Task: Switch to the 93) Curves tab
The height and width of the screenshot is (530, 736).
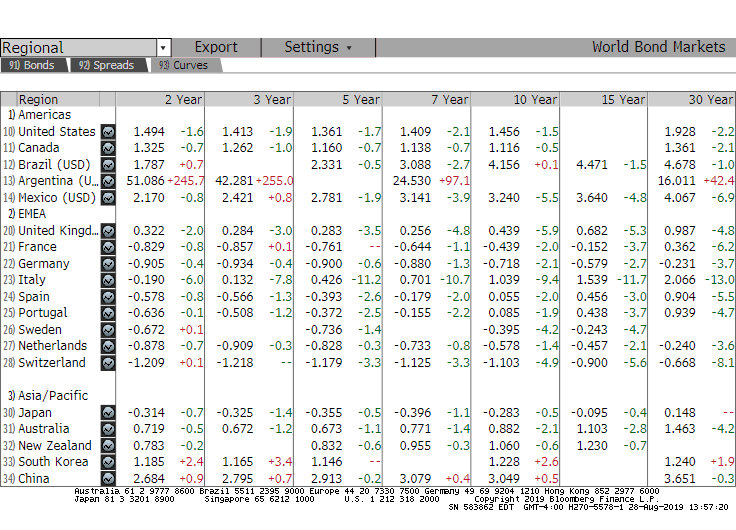Action: pyautogui.click(x=184, y=65)
